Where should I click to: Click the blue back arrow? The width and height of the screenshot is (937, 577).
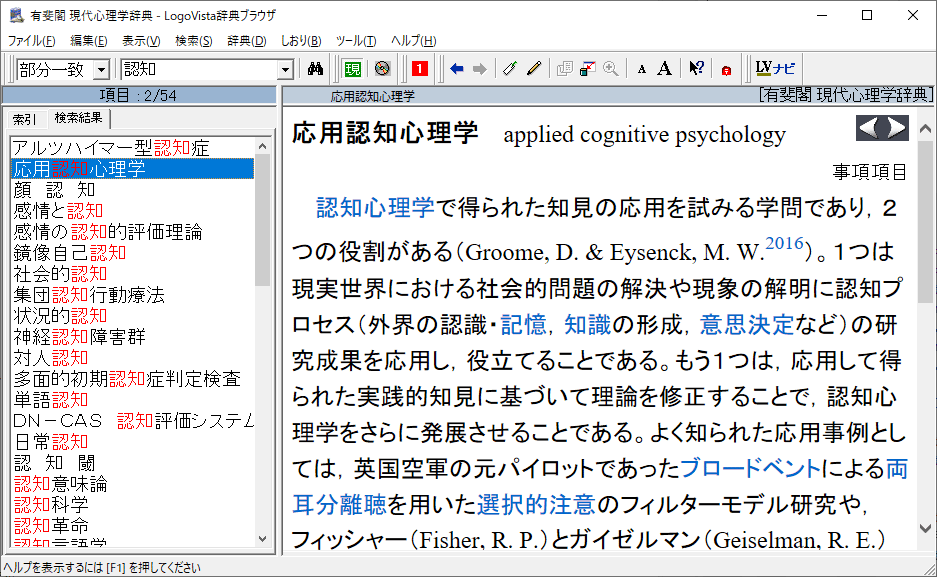(457, 69)
